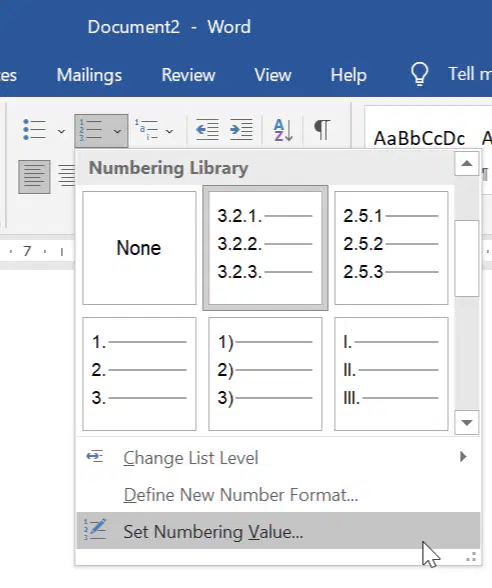The height and width of the screenshot is (588, 492).
Task: Pick the 1. 2. 3. numbering style
Action: (x=139, y=374)
